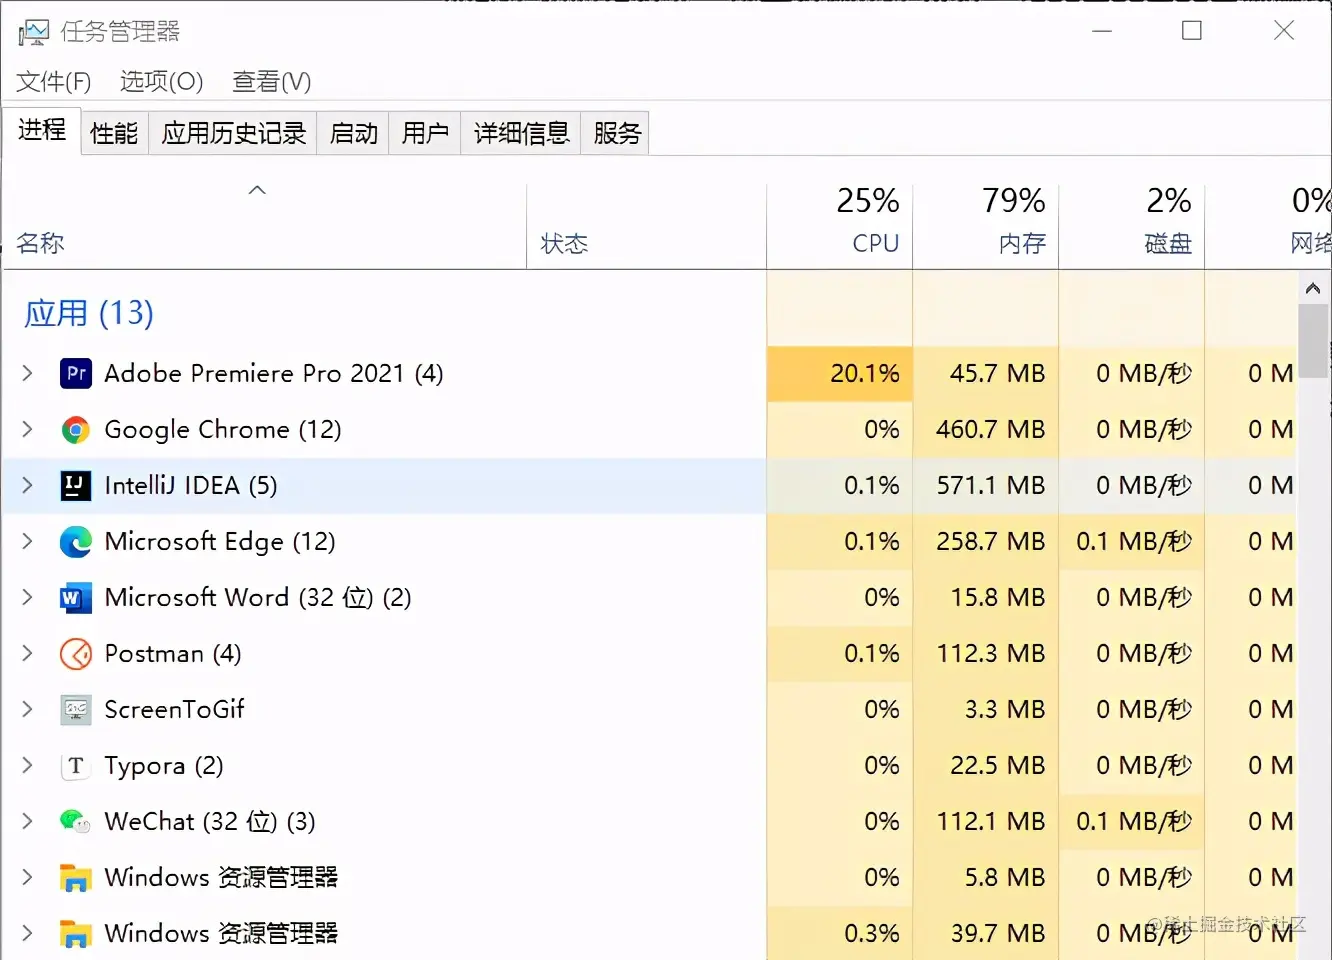The height and width of the screenshot is (960, 1332).
Task: Click the Adobe Premiere Pro icon
Action: point(76,373)
